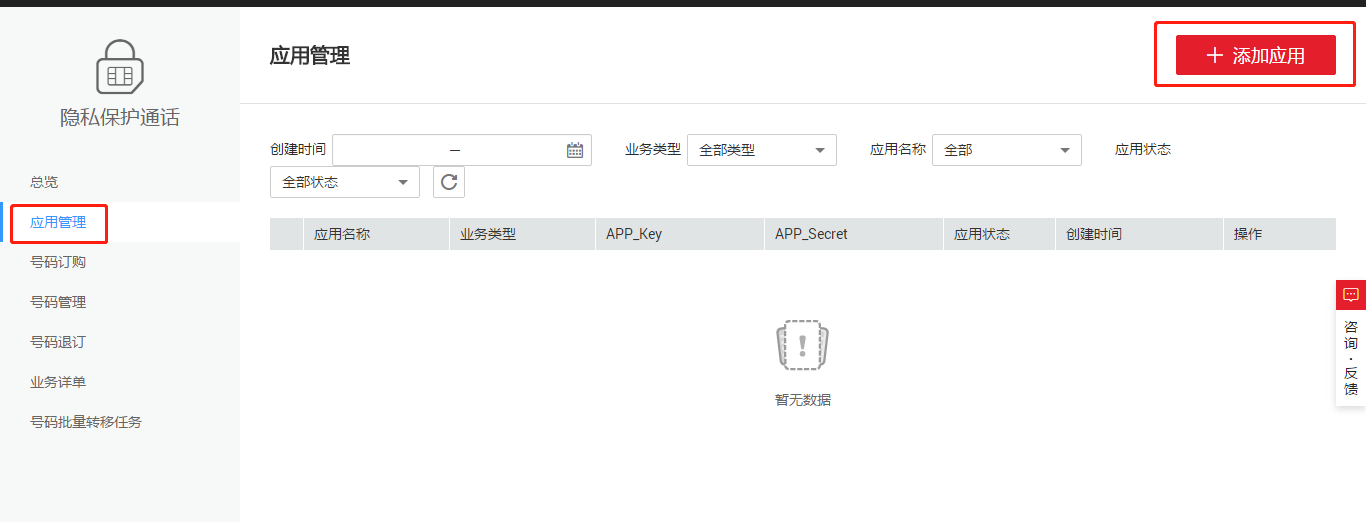The width and height of the screenshot is (1366, 522).
Task: Open the calendar icon in 创建时间 field
Action: tap(575, 150)
